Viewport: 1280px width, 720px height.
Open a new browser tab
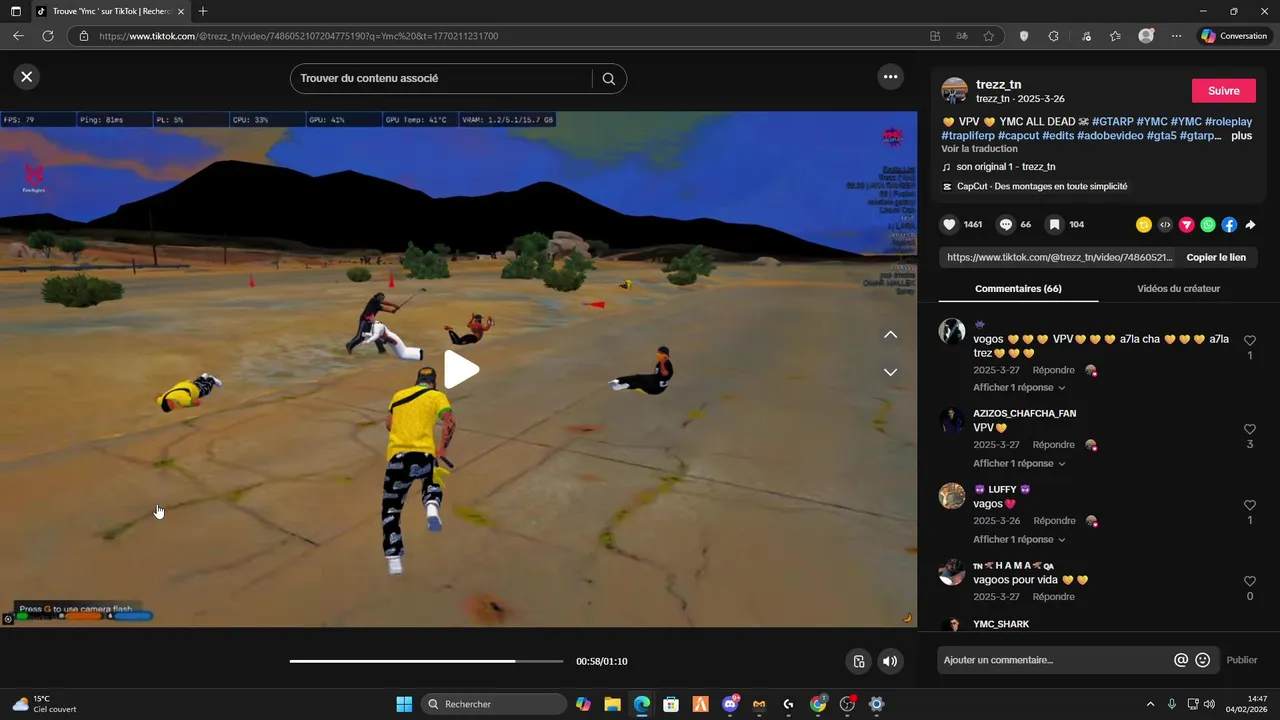point(203,11)
